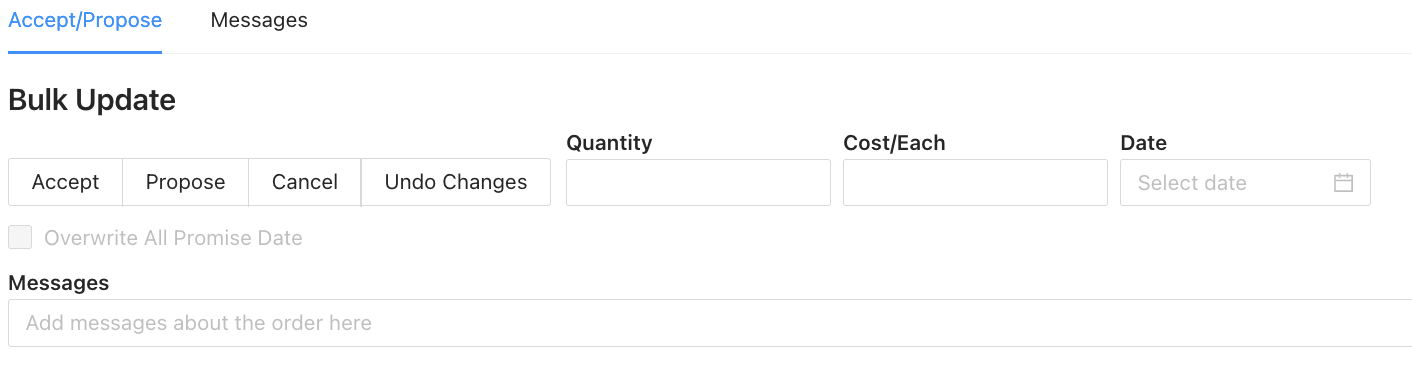1412x366 pixels.
Task: Revert edits with Undo Changes
Action: click(456, 182)
